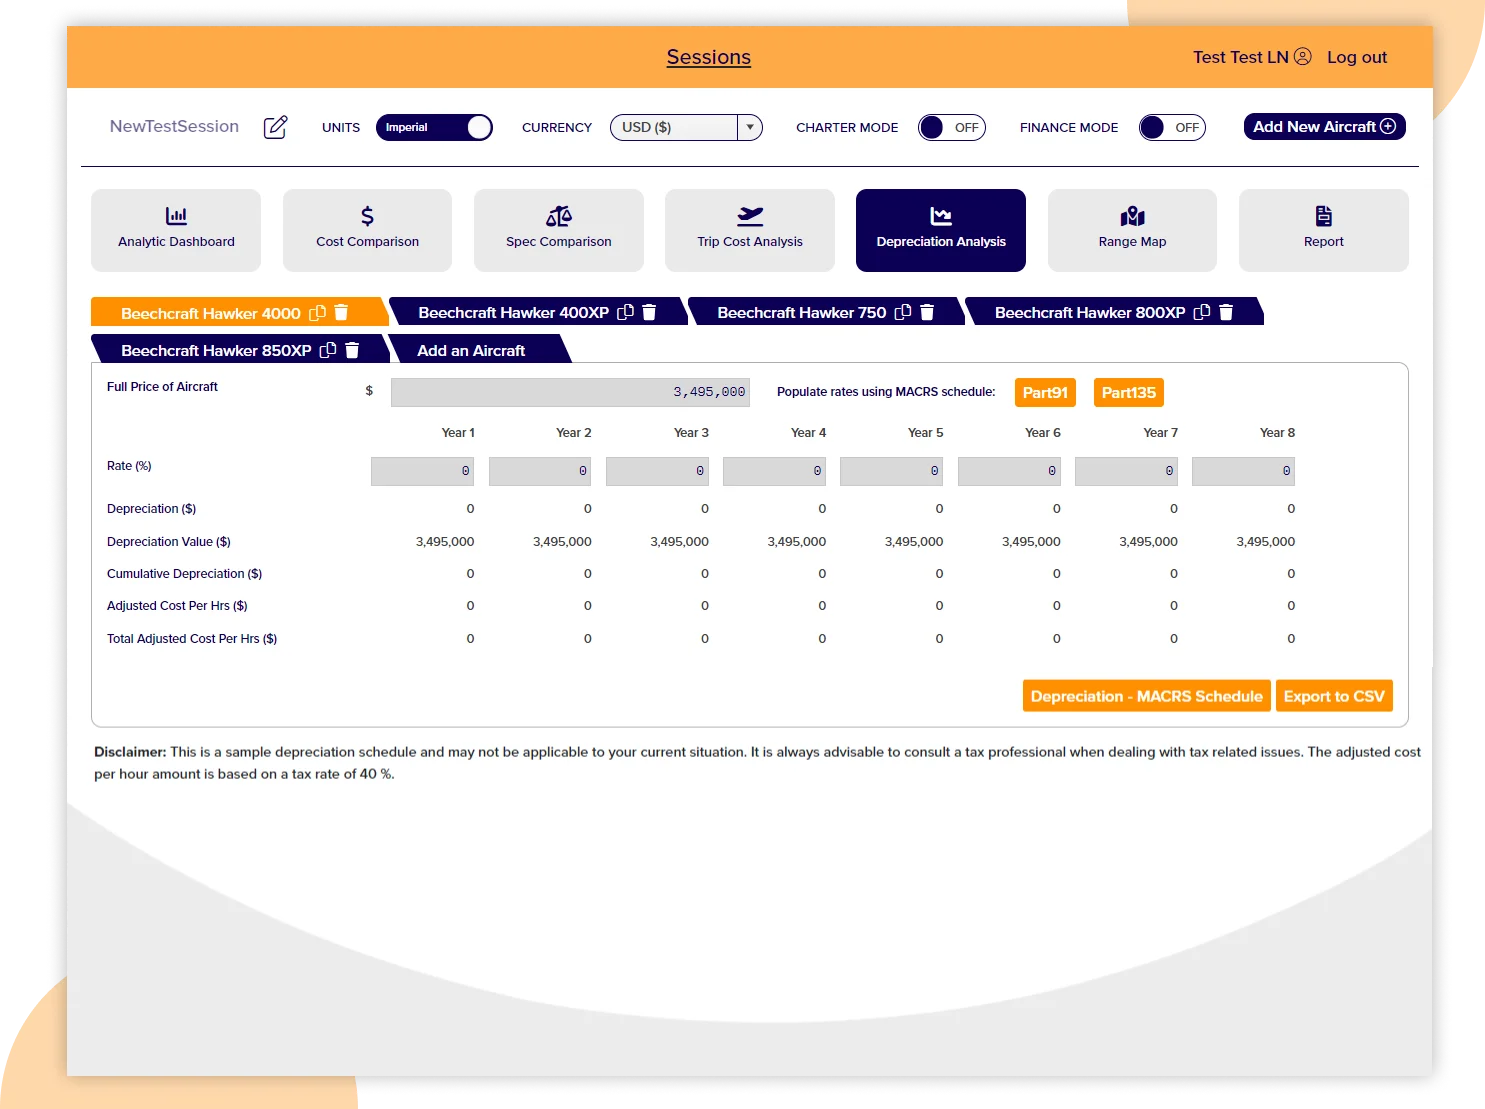The image size is (1485, 1109).
Task: Duplicate the Beechcraft Hawker 4000 via copy icon
Action: (318, 313)
